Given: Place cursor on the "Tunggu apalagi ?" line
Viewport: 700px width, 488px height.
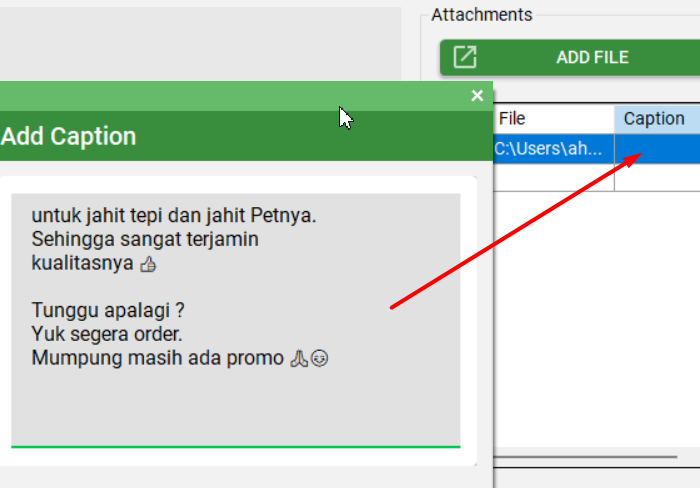Looking at the screenshot, I should click(108, 310).
